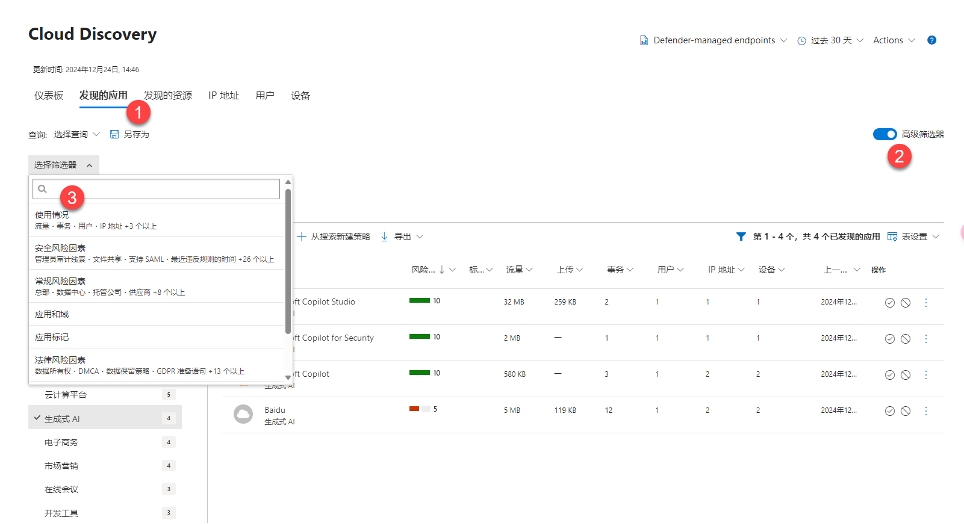Switch to the 用户 tab
964x524 pixels.
pos(264,95)
